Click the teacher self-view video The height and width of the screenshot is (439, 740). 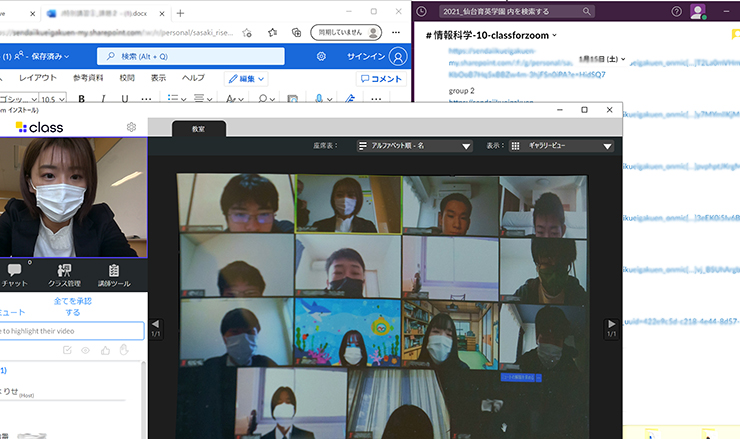73,197
